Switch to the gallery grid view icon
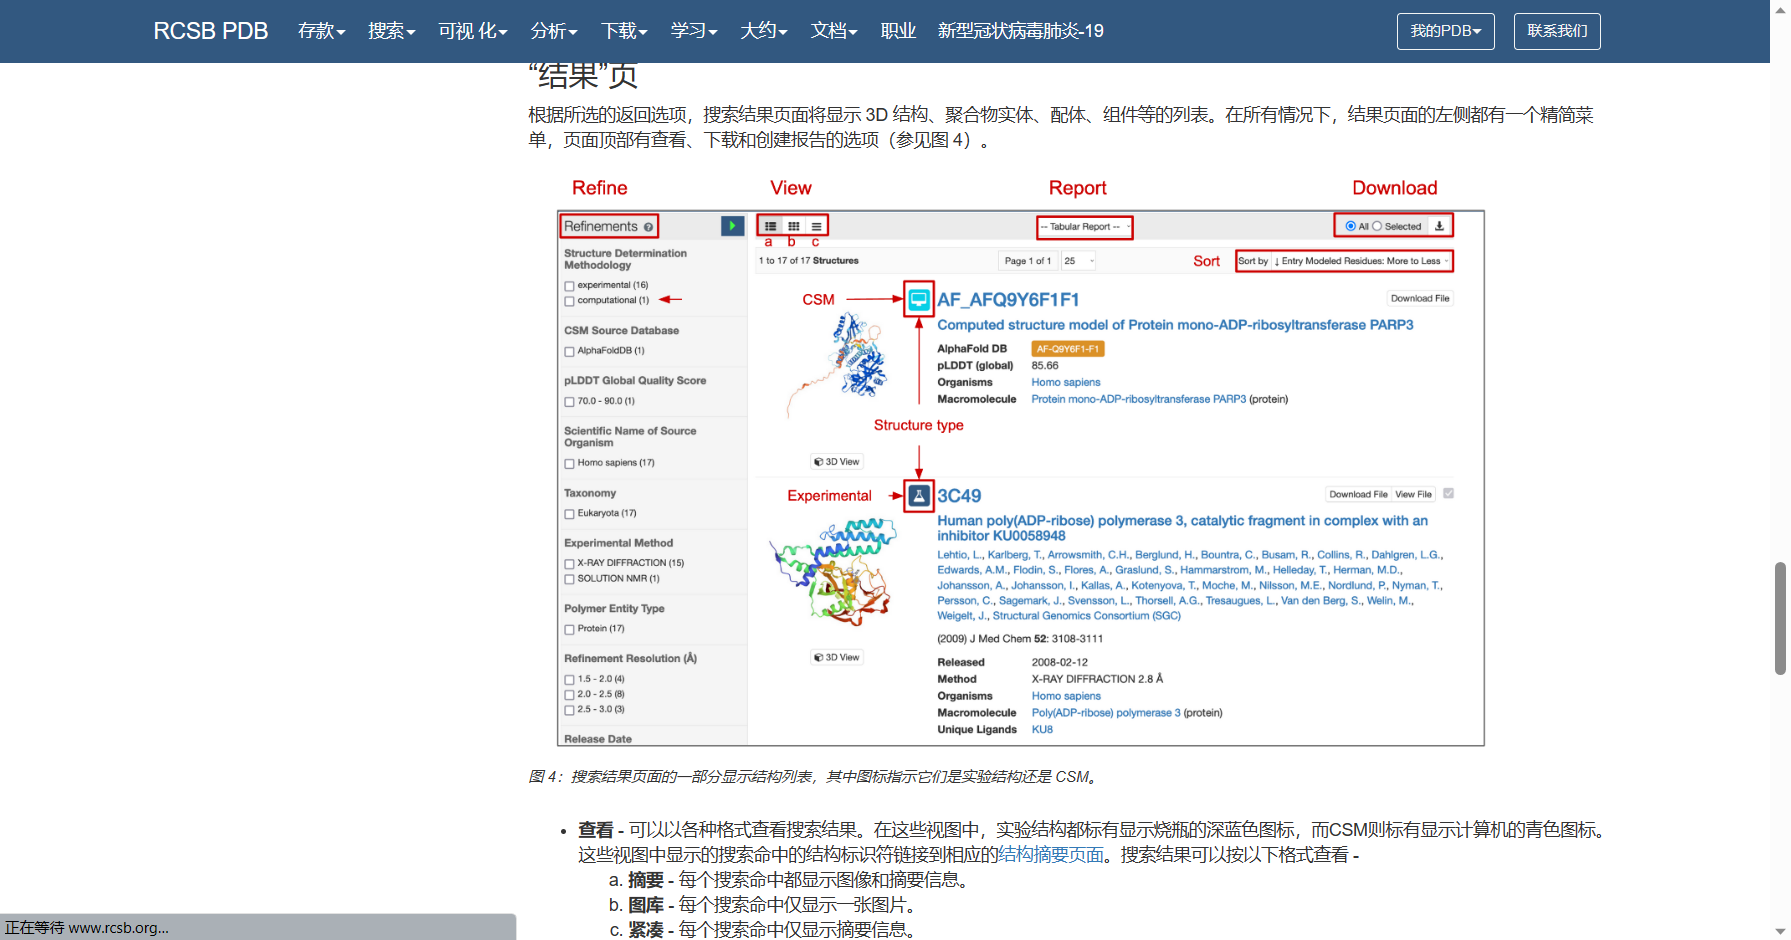 tap(793, 227)
